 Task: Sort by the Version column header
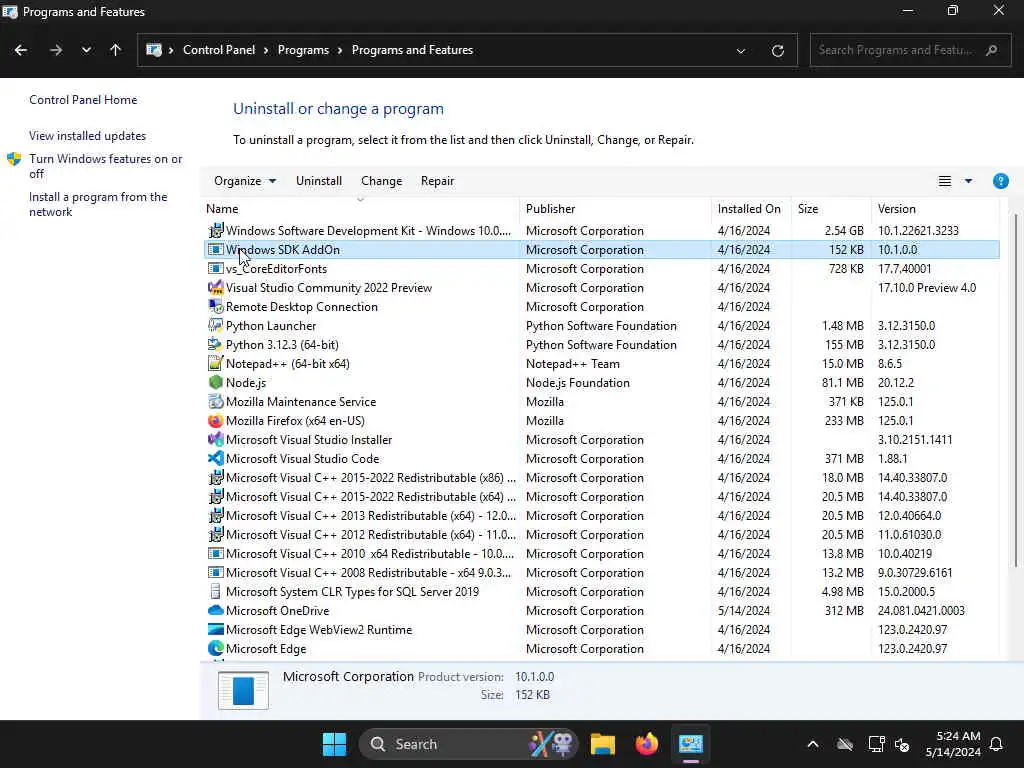point(935,209)
